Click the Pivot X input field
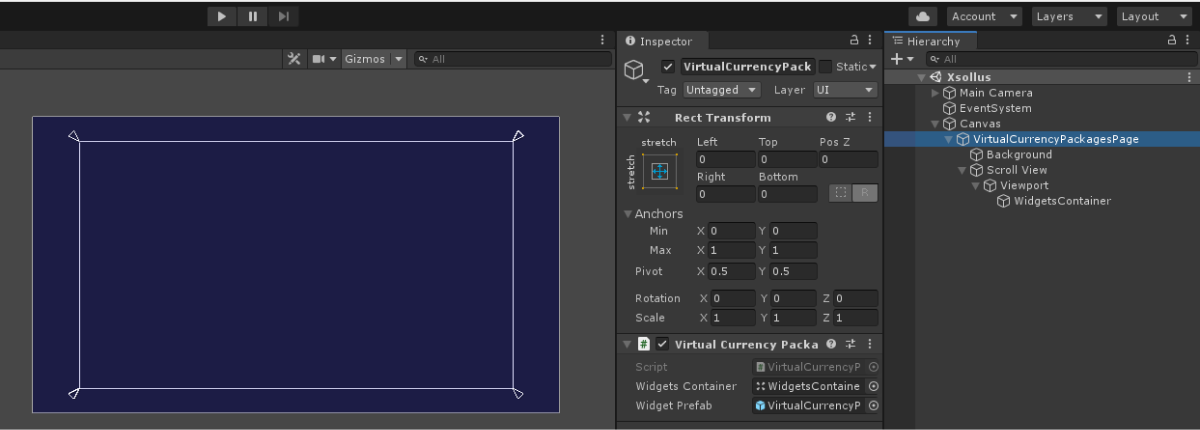The width and height of the screenshot is (1200, 430). 732,271
